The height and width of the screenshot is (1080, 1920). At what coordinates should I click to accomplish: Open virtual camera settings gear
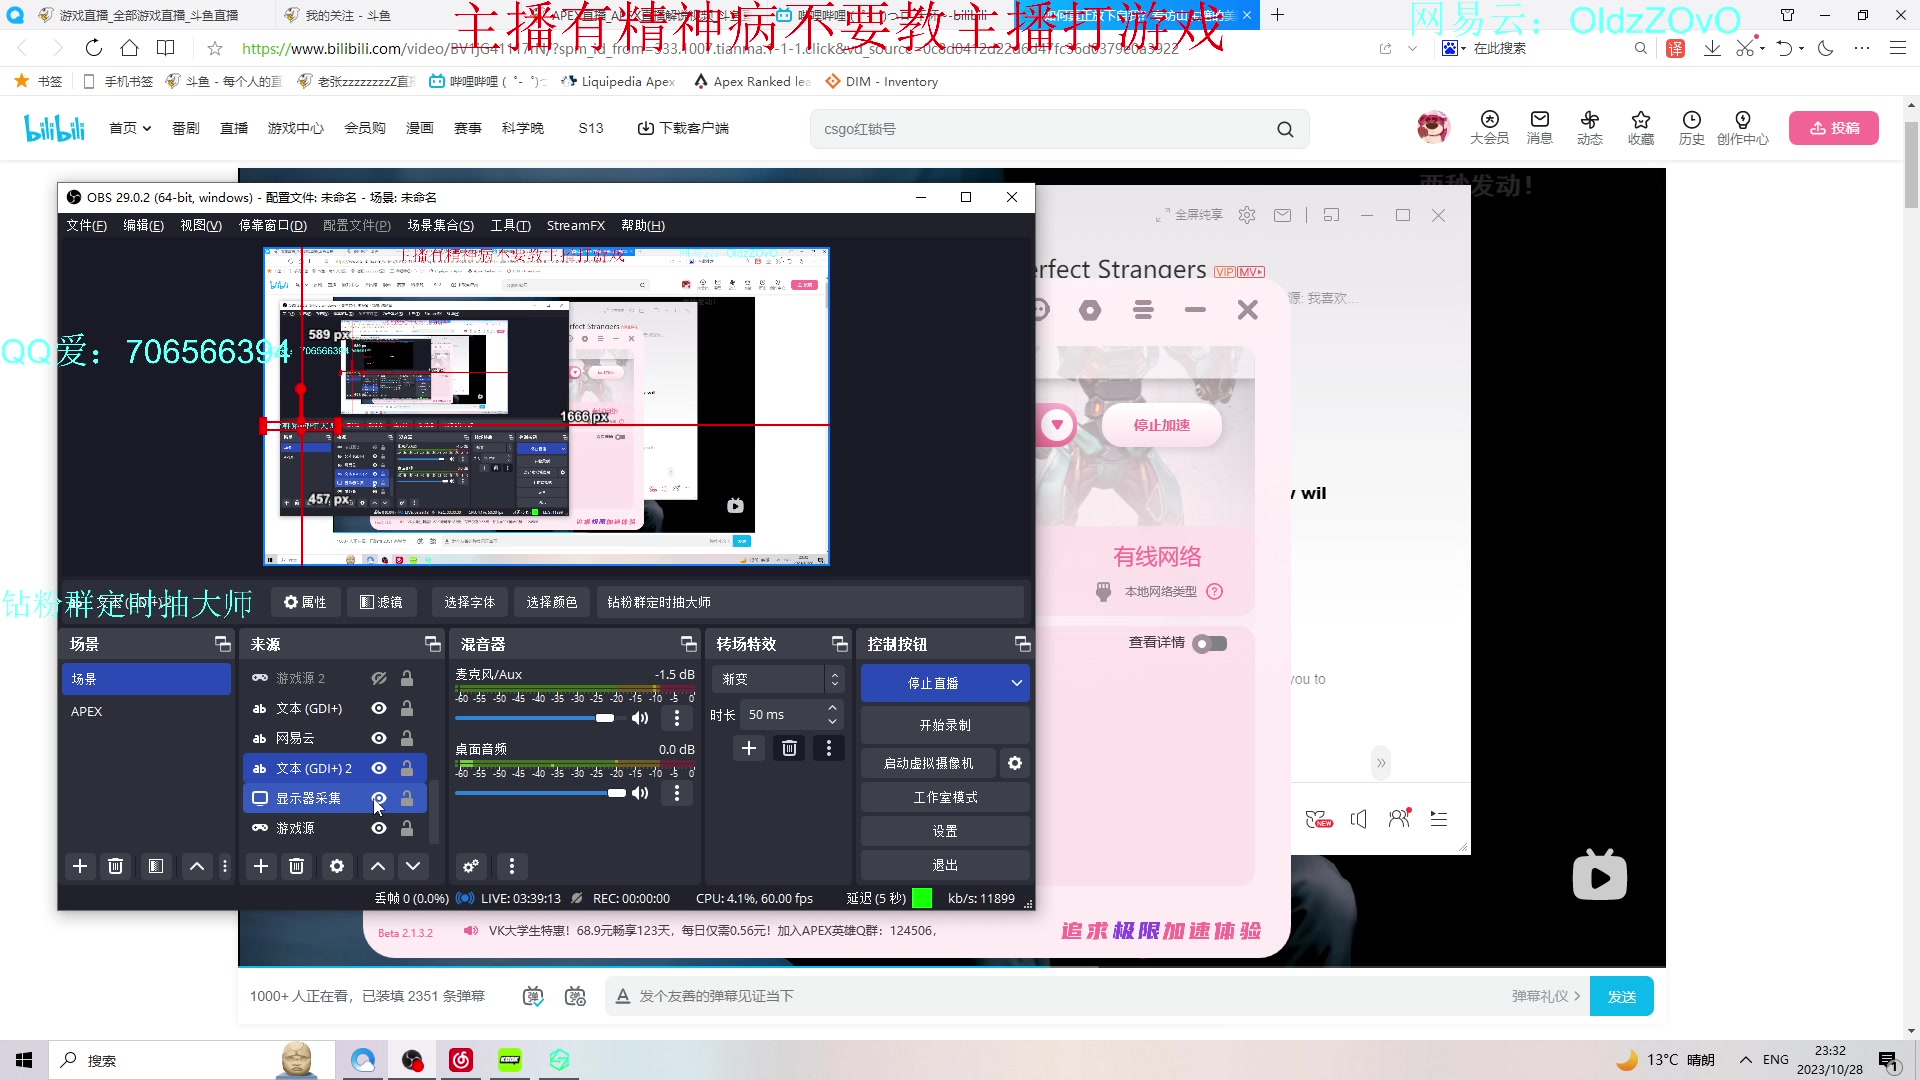coord(1015,763)
